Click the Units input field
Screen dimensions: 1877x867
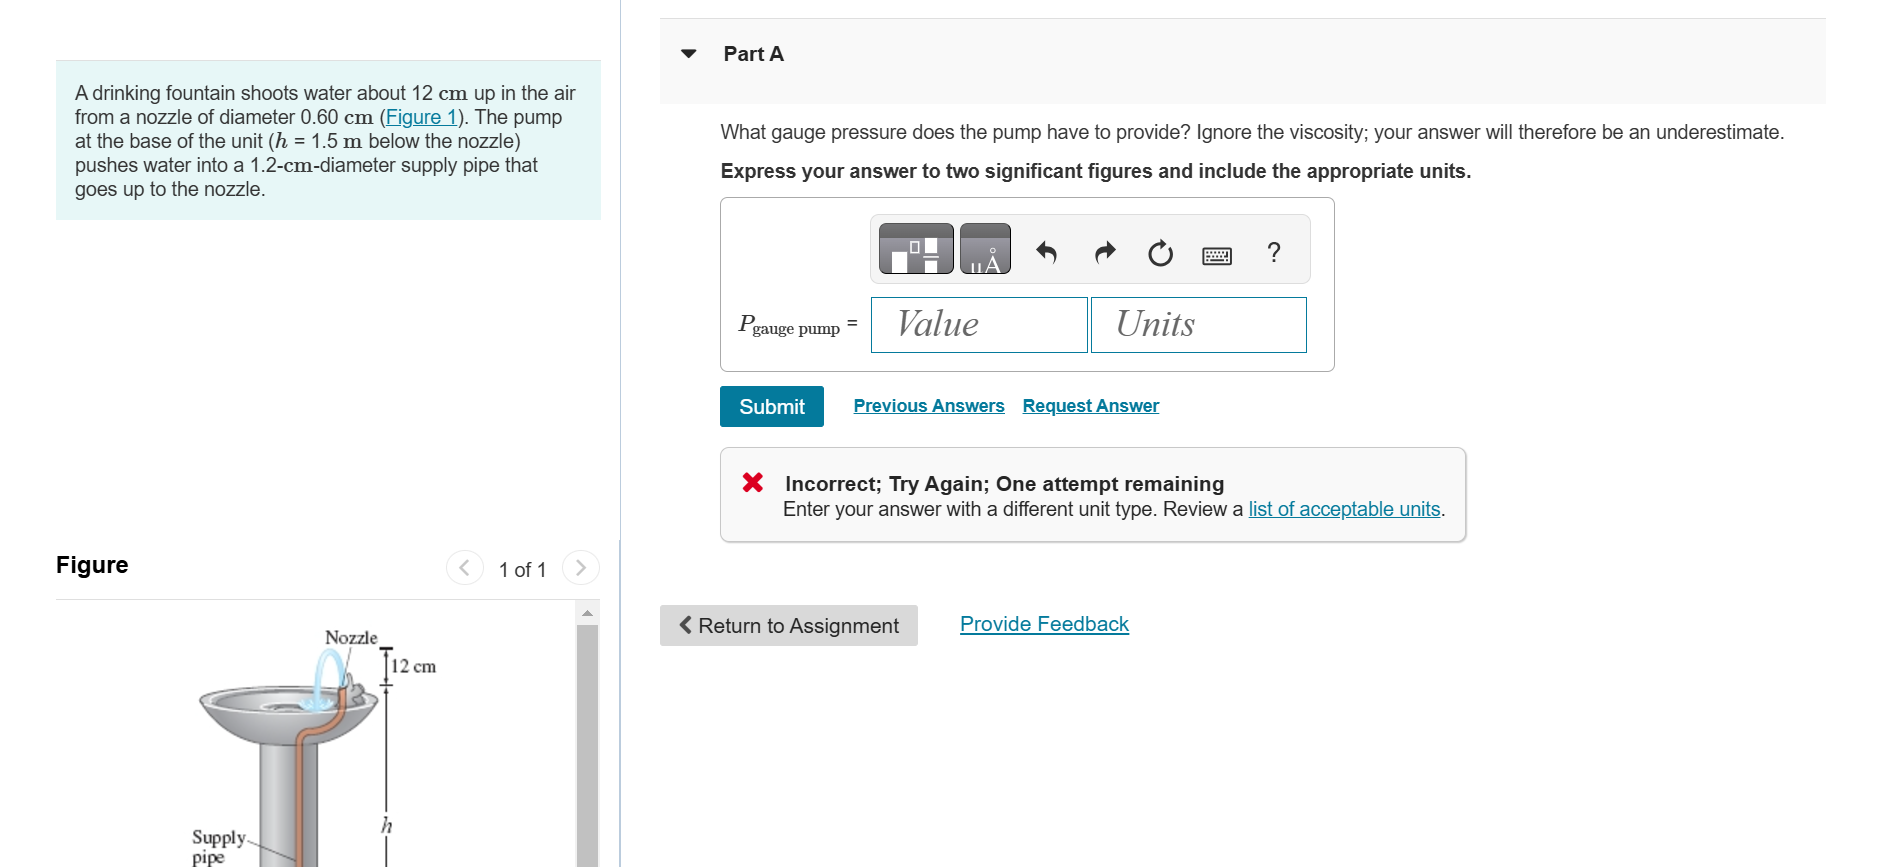[x=1199, y=325]
